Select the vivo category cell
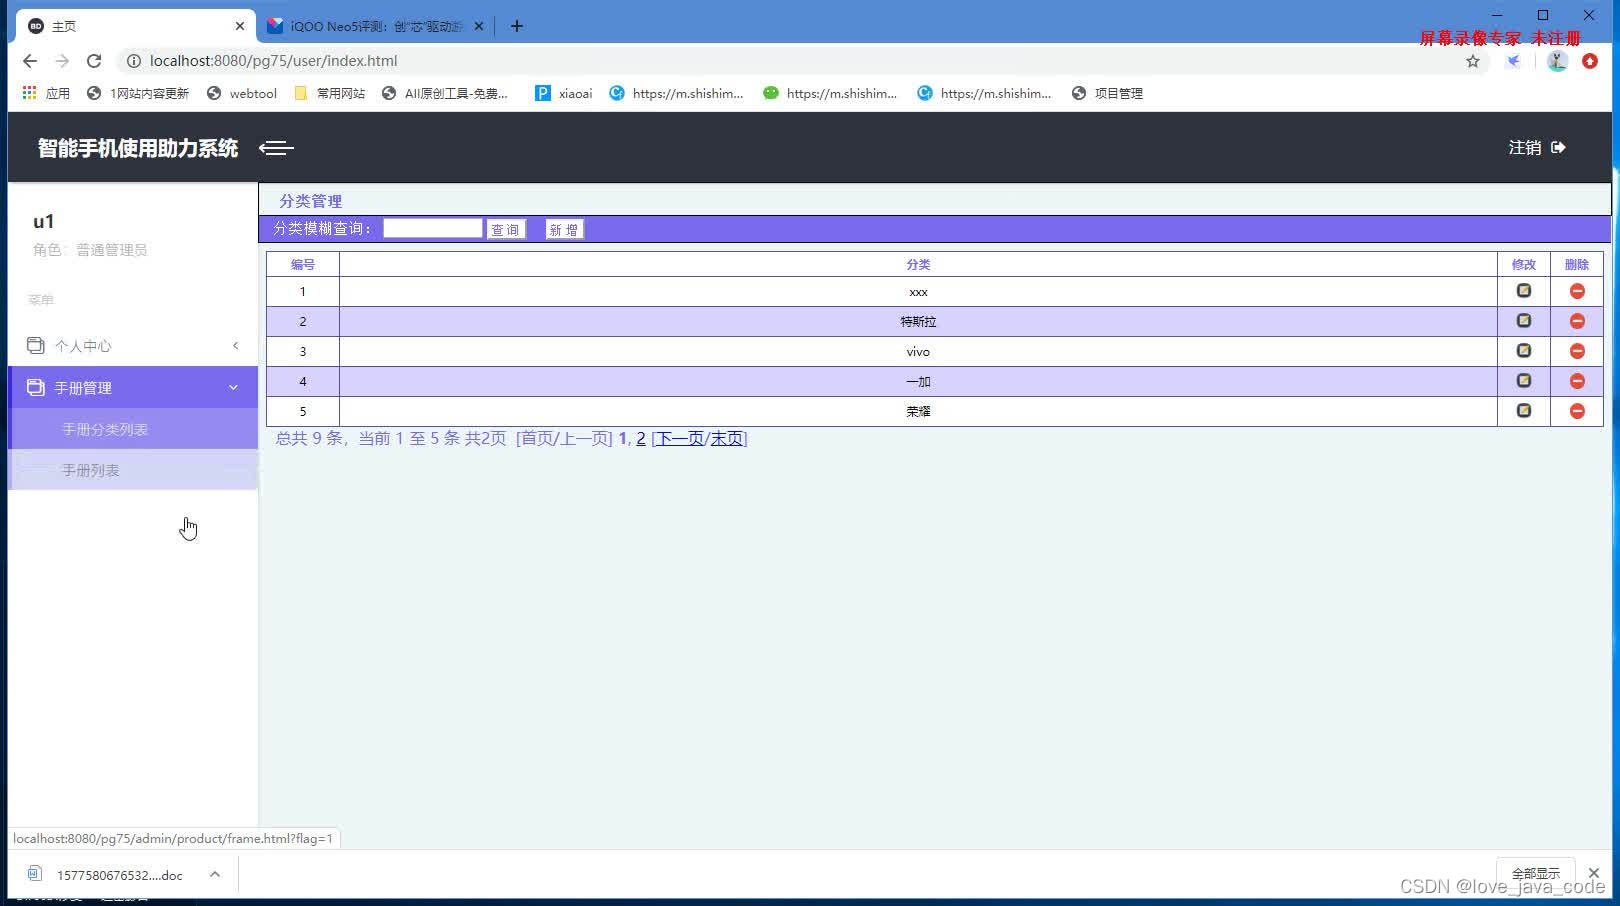1620x906 pixels. 918,351
